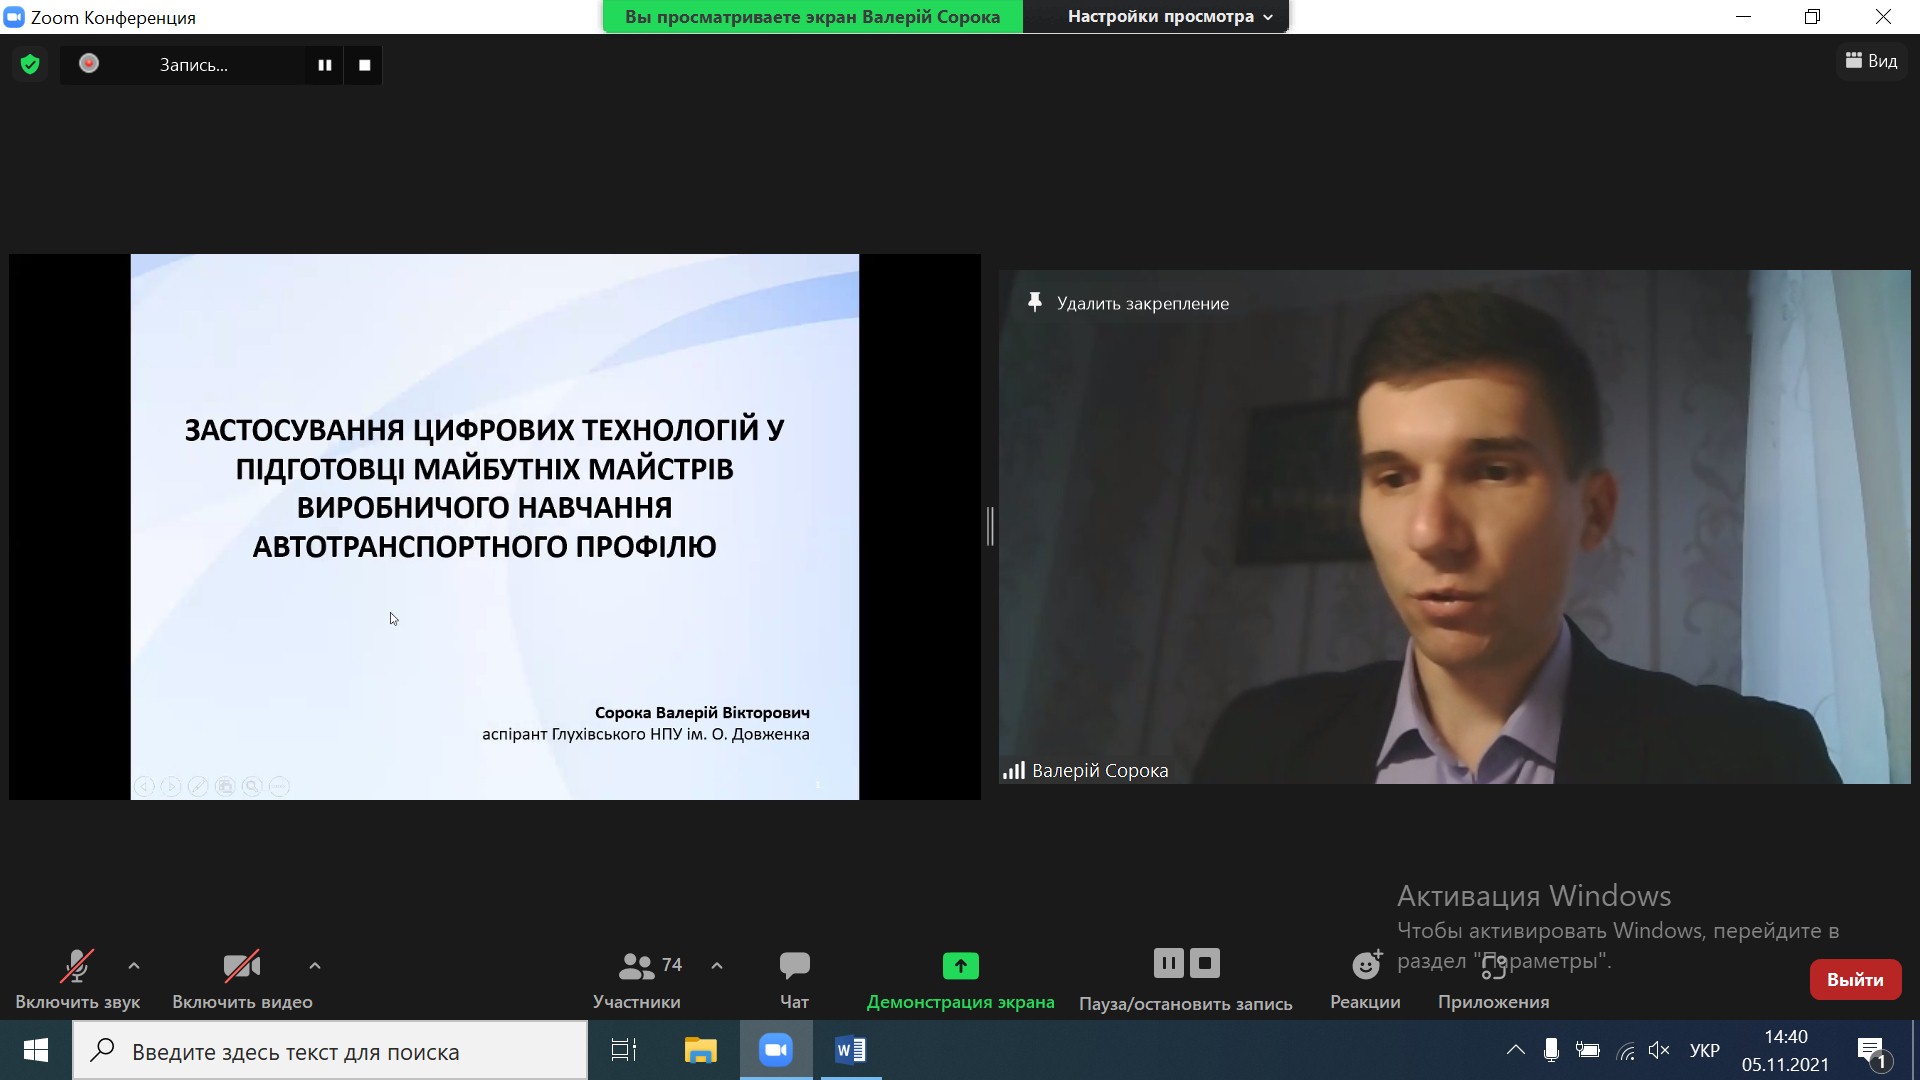The height and width of the screenshot is (1080, 1920).
Task: Click Удалить закрепление to unpin the video
Action: [1142, 303]
